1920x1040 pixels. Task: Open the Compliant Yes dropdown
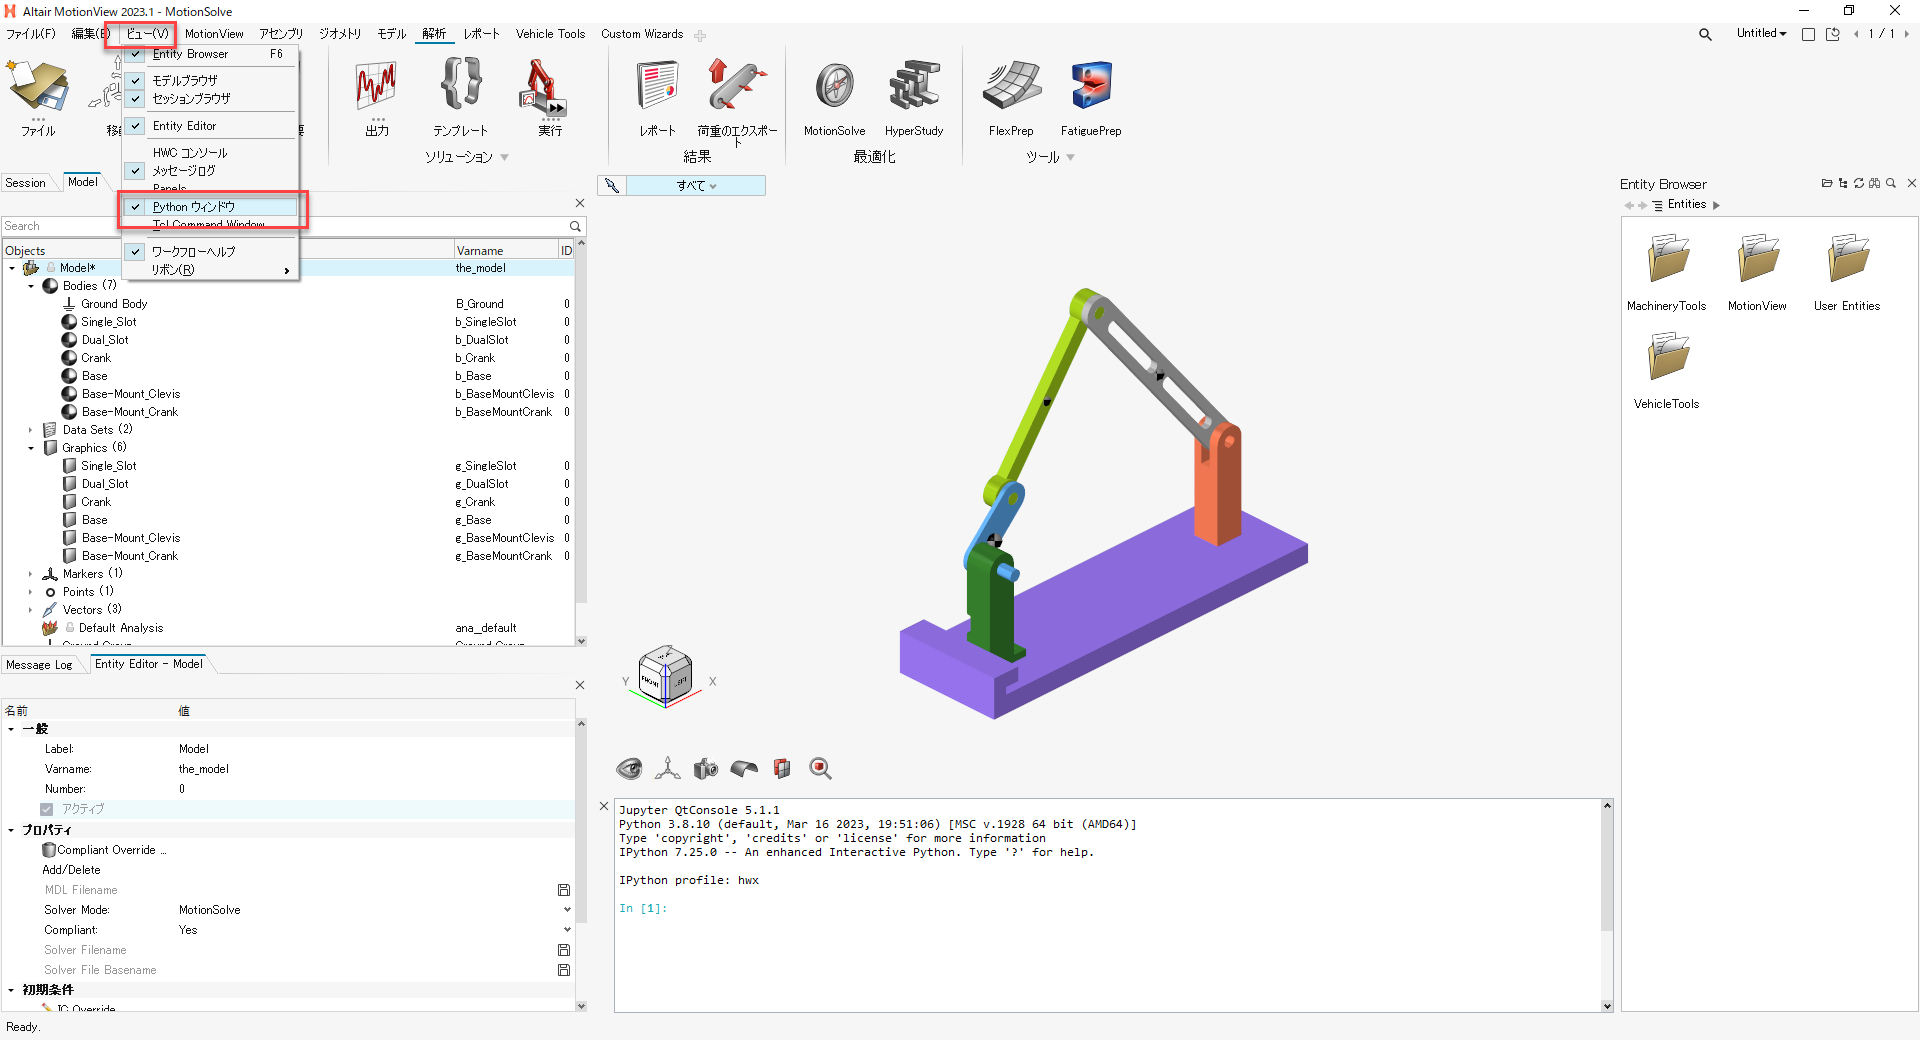(x=567, y=930)
